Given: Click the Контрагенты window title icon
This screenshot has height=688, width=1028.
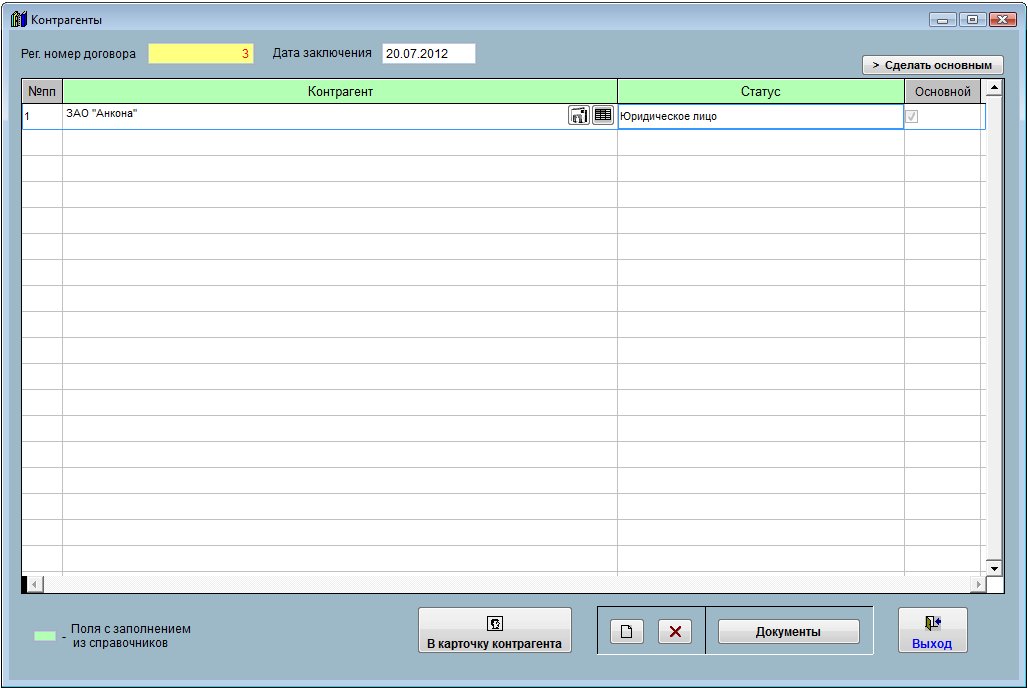Looking at the screenshot, I should click(x=18, y=19).
